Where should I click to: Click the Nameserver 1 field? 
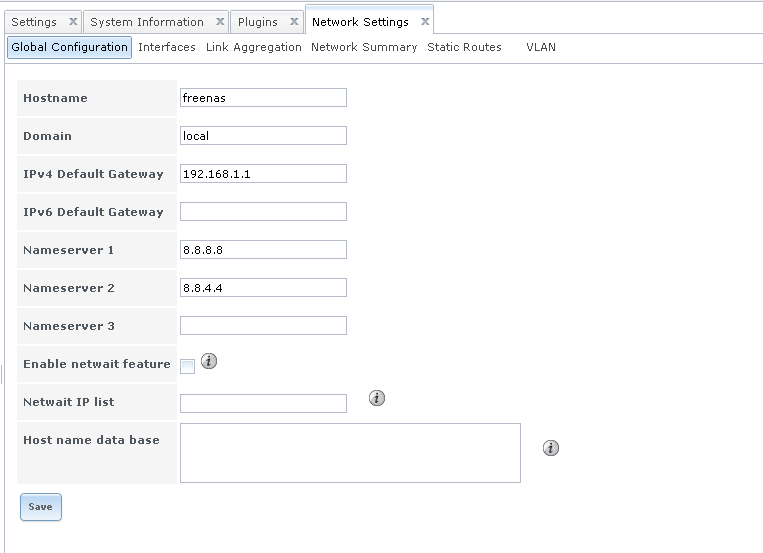click(x=263, y=249)
